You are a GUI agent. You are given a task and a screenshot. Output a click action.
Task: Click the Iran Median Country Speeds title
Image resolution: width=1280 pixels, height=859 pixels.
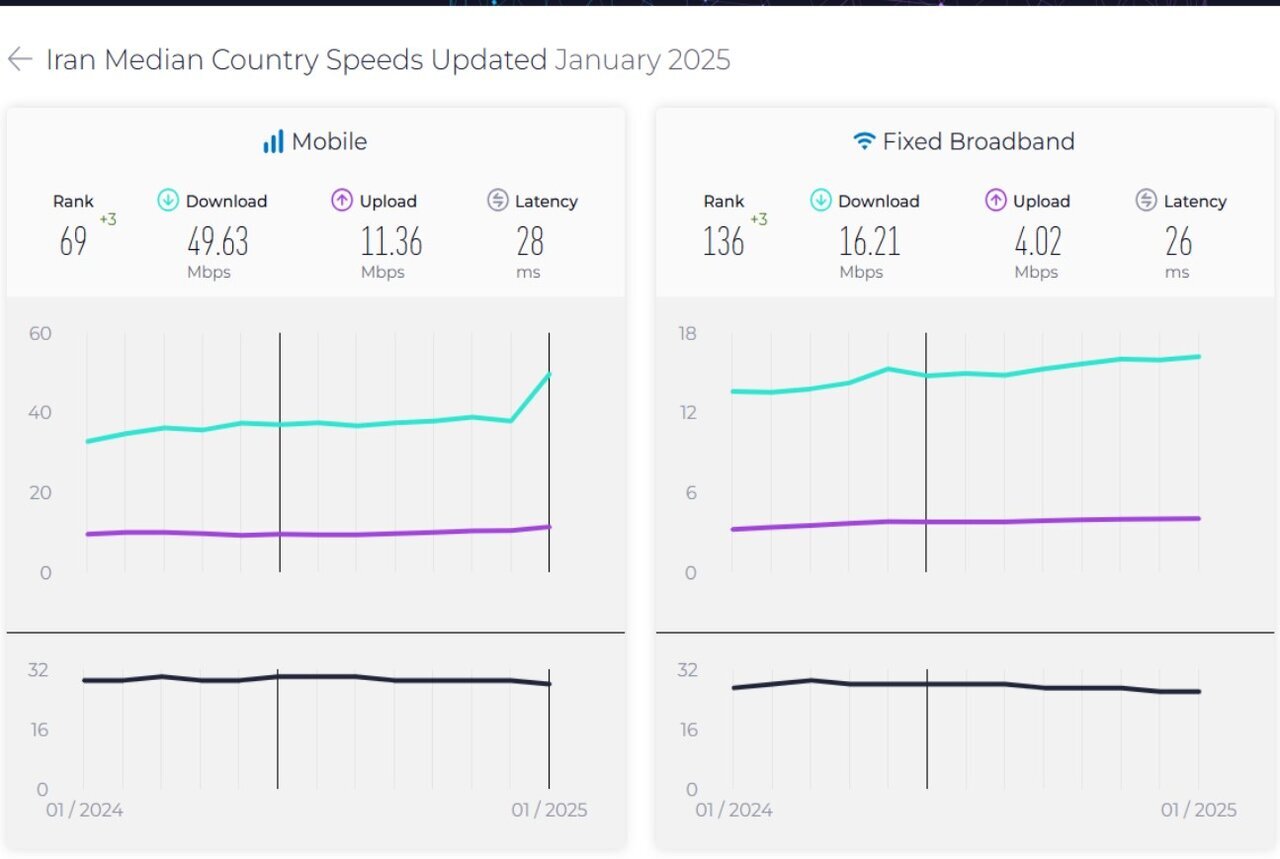point(296,60)
